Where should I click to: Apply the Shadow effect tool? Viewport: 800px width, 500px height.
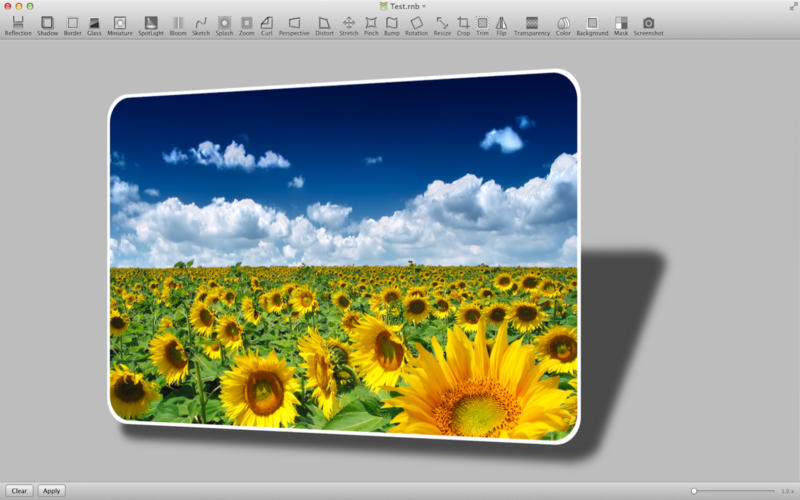[x=47, y=25]
